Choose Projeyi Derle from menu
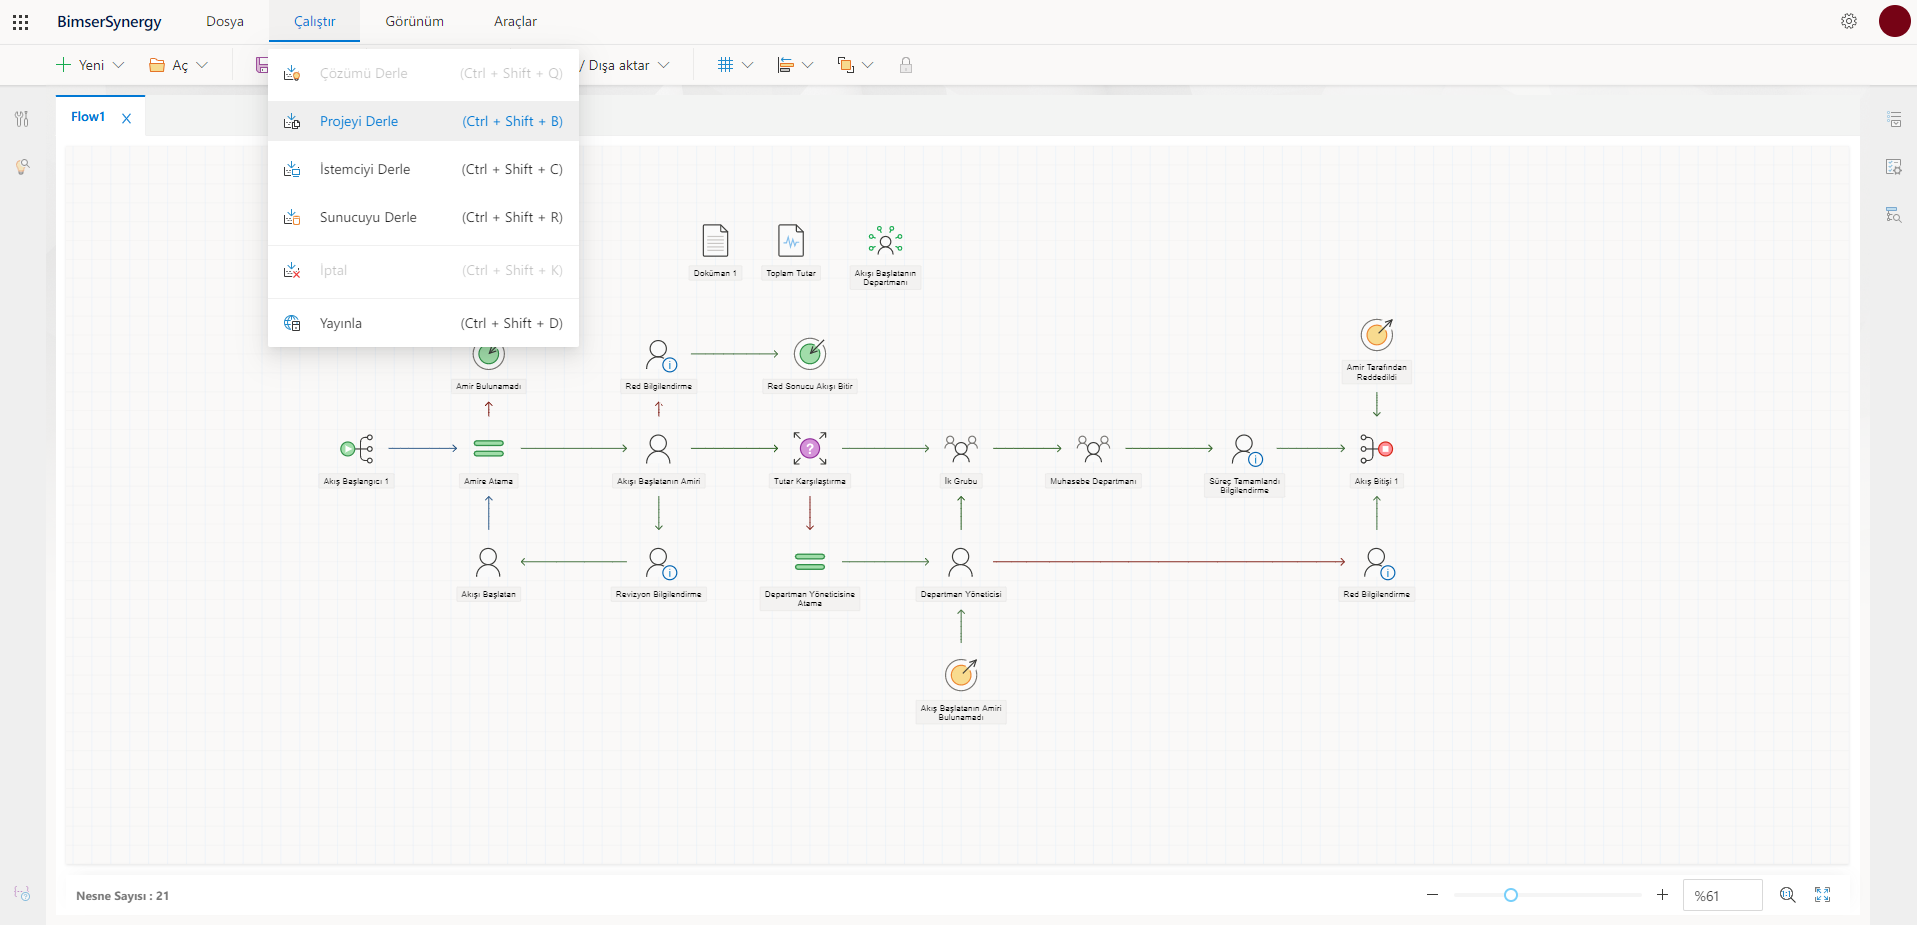The width and height of the screenshot is (1917, 925). tap(424, 121)
